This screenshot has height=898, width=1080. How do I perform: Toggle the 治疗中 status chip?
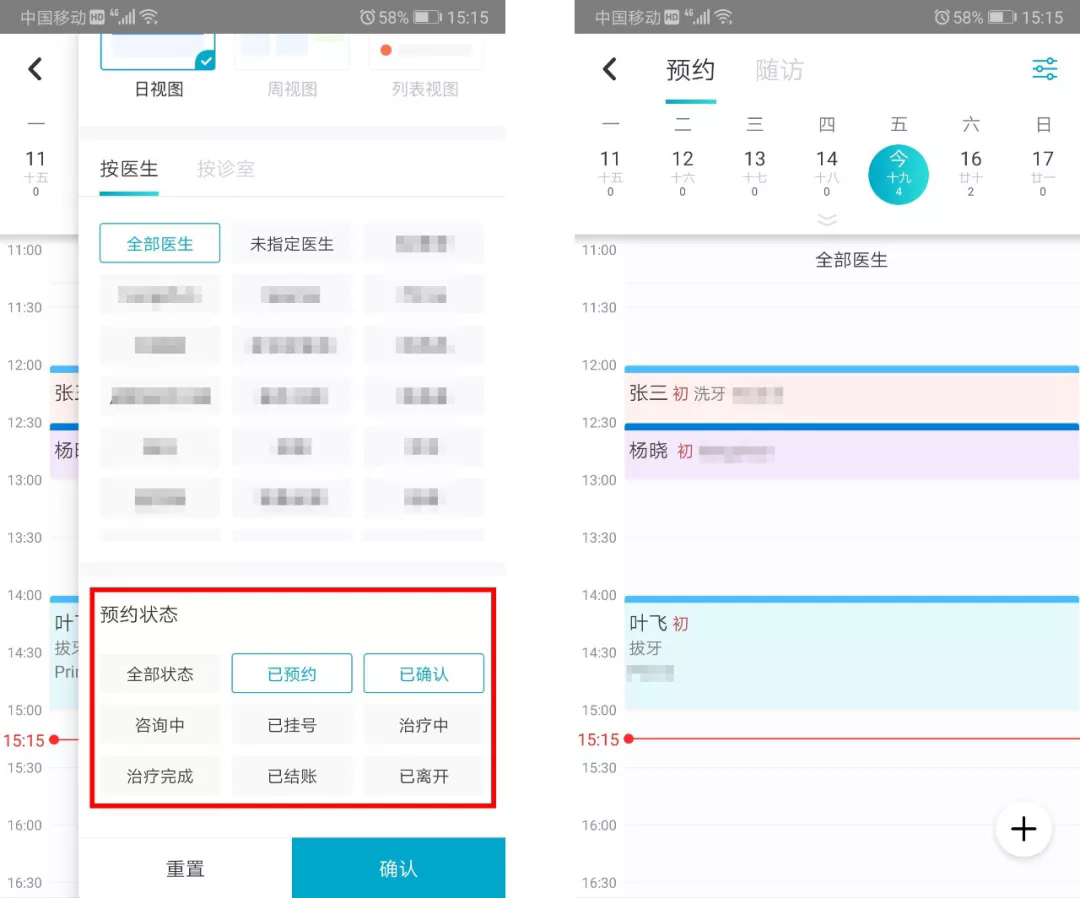pos(424,725)
